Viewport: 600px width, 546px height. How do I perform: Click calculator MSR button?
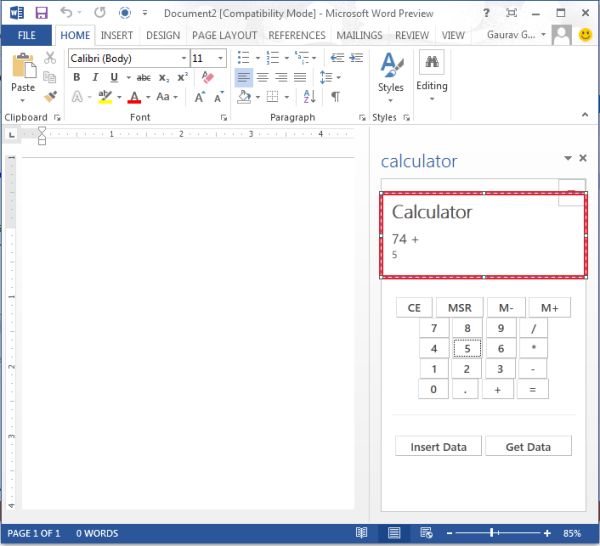[460, 308]
